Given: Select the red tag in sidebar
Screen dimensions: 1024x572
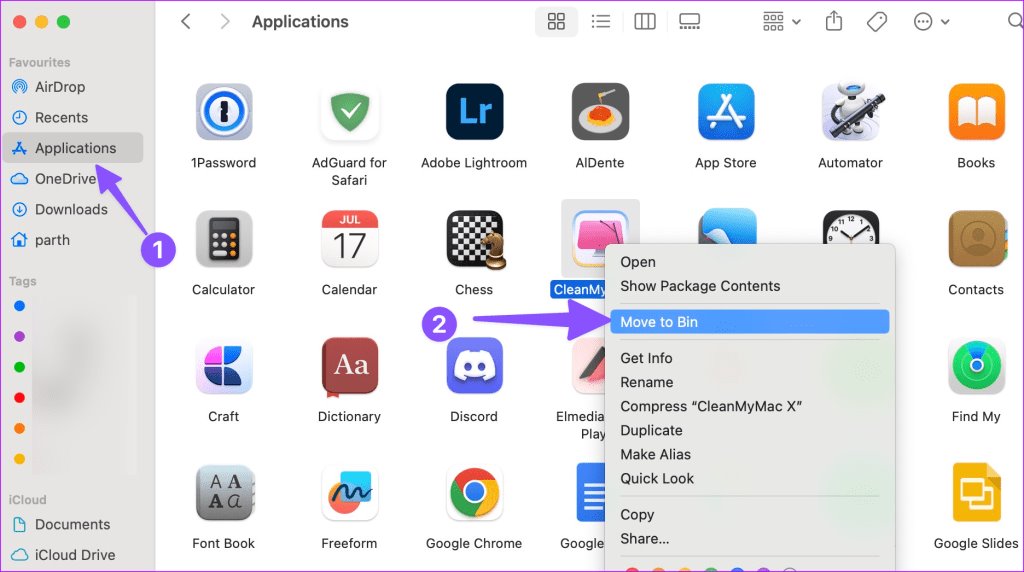Looking at the screenshot, I should point(20,398).
